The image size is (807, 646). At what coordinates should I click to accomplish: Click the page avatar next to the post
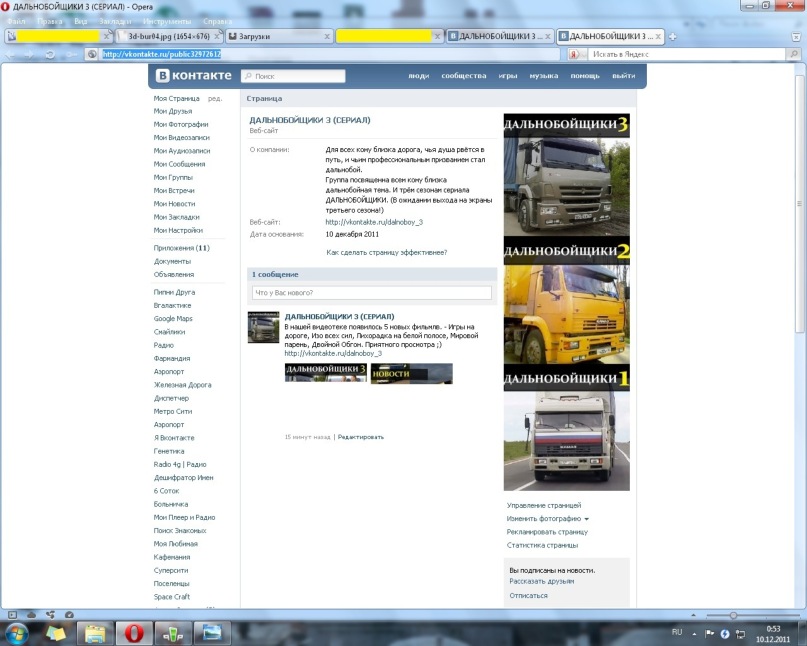pos(263,327)
